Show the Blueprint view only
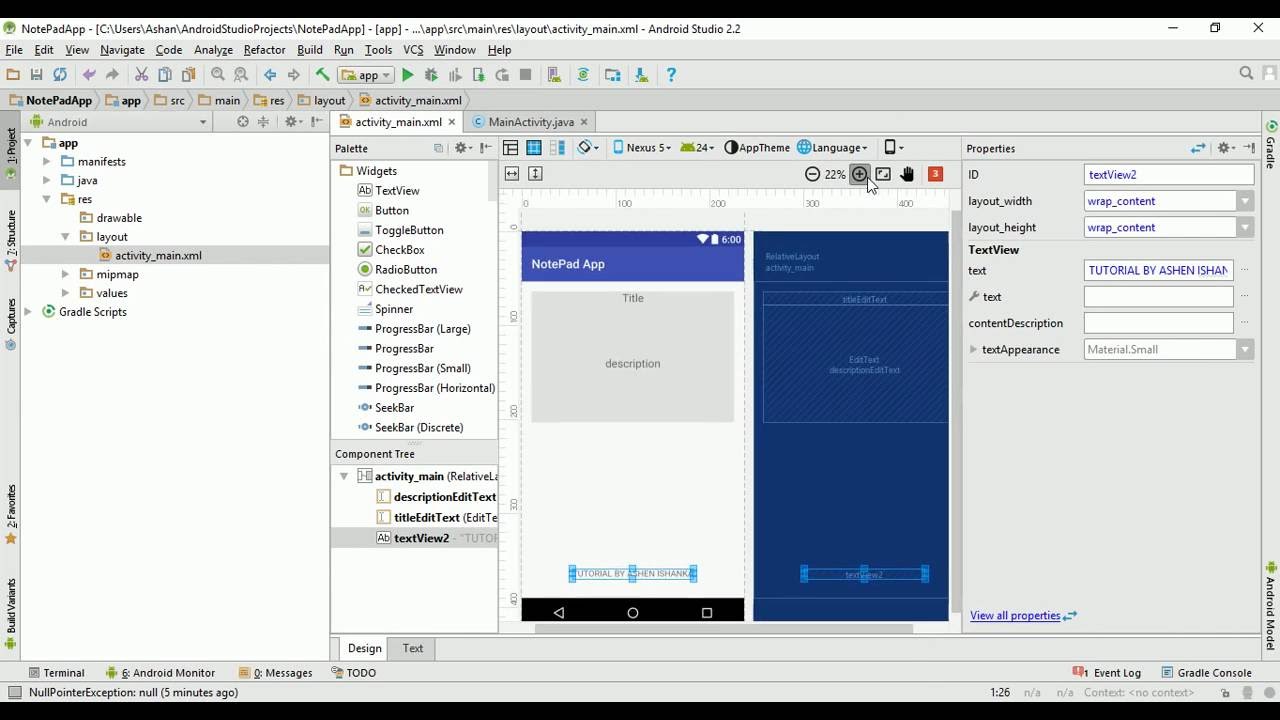This screenshot has height=720, width=1280. coord(534,148)
